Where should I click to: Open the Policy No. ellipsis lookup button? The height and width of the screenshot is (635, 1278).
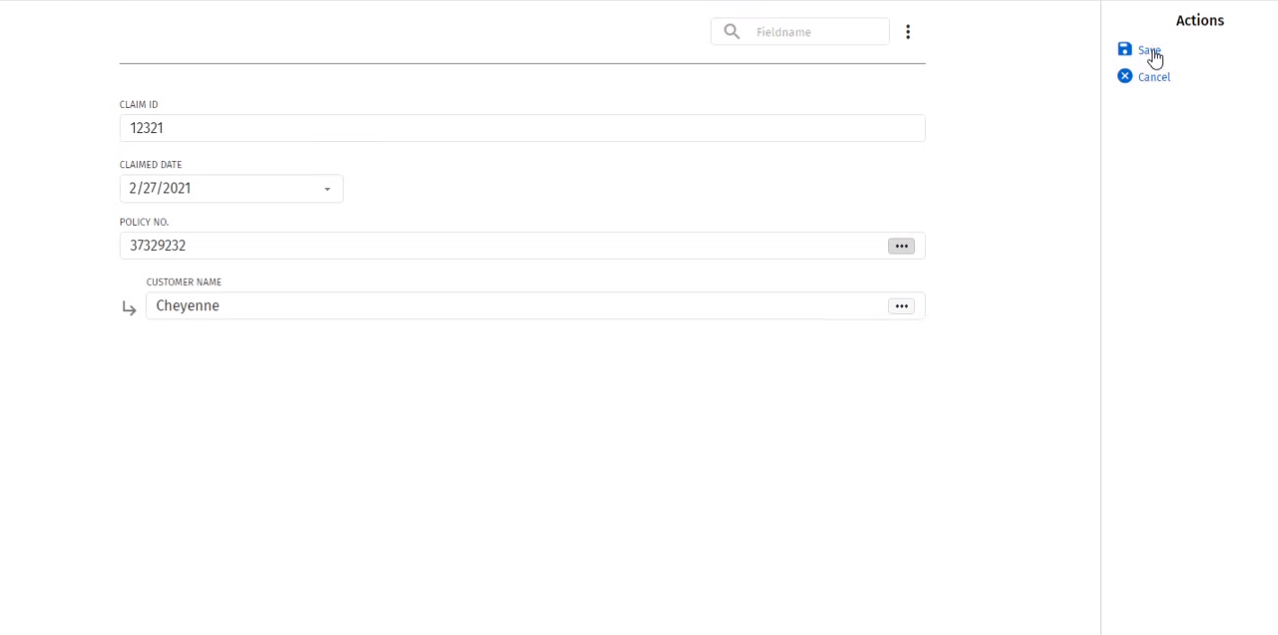(x=901, y=246)
